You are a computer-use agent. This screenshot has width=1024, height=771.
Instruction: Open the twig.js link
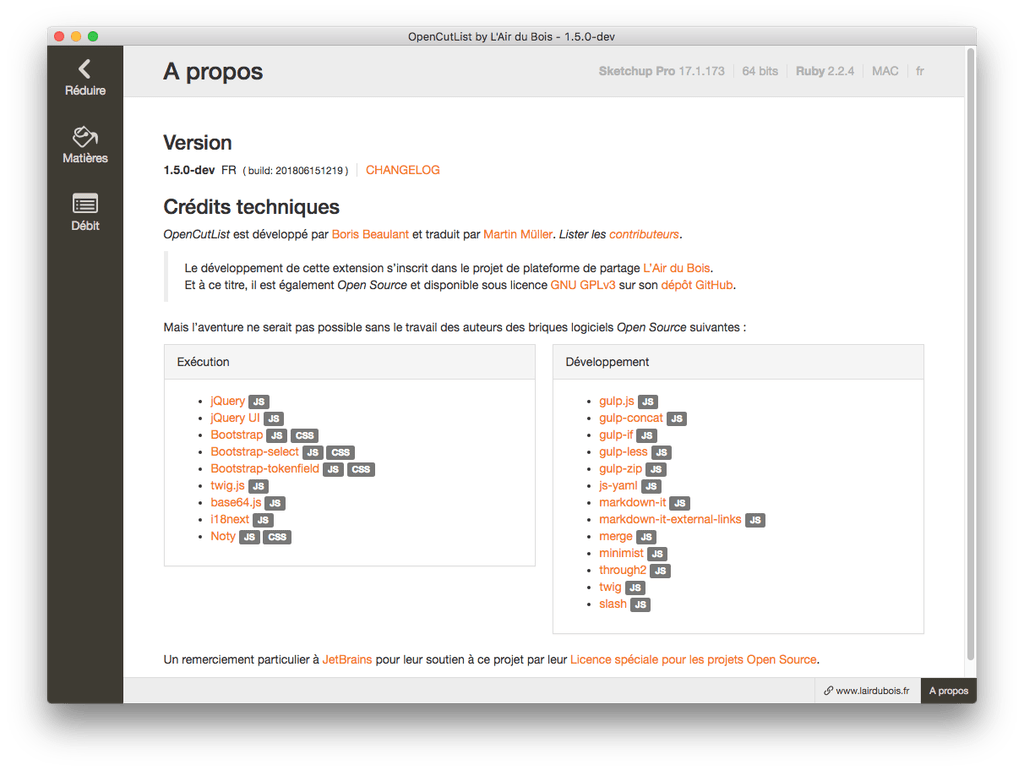pyautogui.click(x=227, y=486)
